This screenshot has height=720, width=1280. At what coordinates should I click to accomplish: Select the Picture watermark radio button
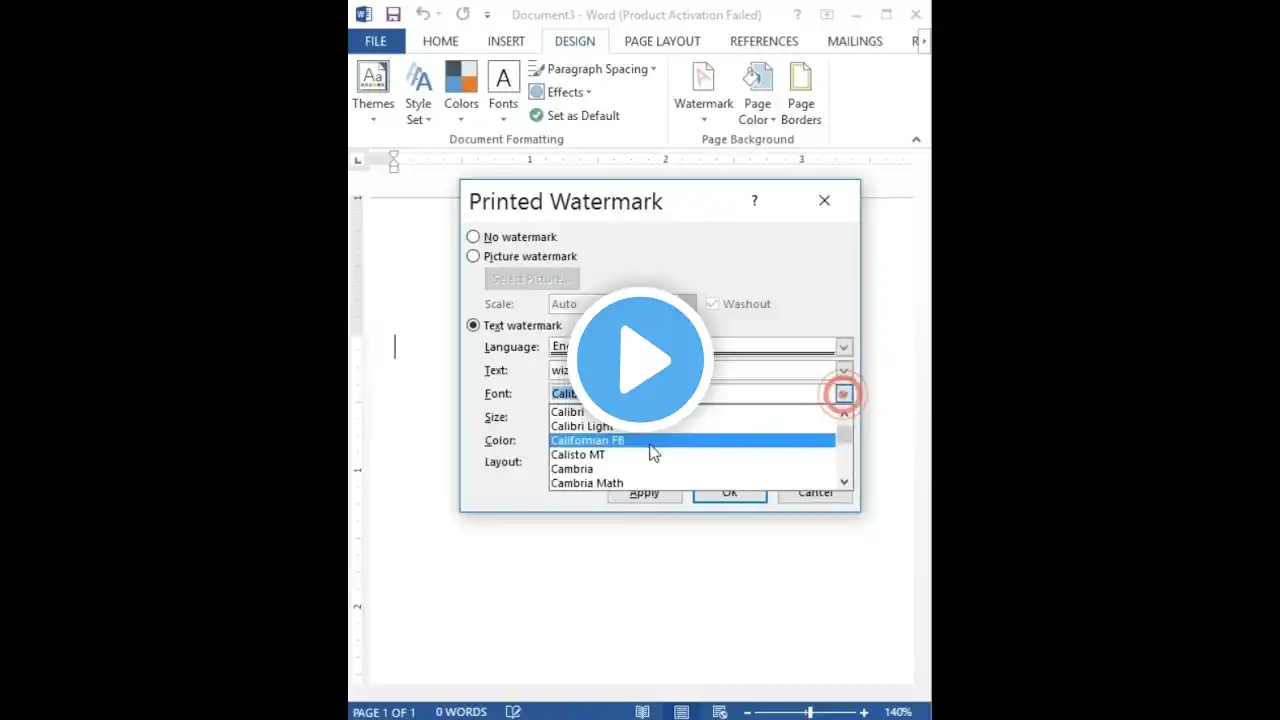point(474,256)
